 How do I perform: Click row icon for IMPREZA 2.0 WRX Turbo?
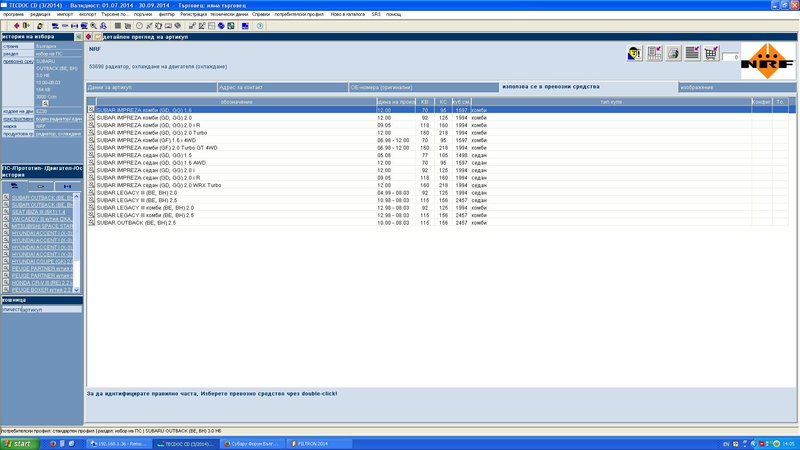(91, 185)
